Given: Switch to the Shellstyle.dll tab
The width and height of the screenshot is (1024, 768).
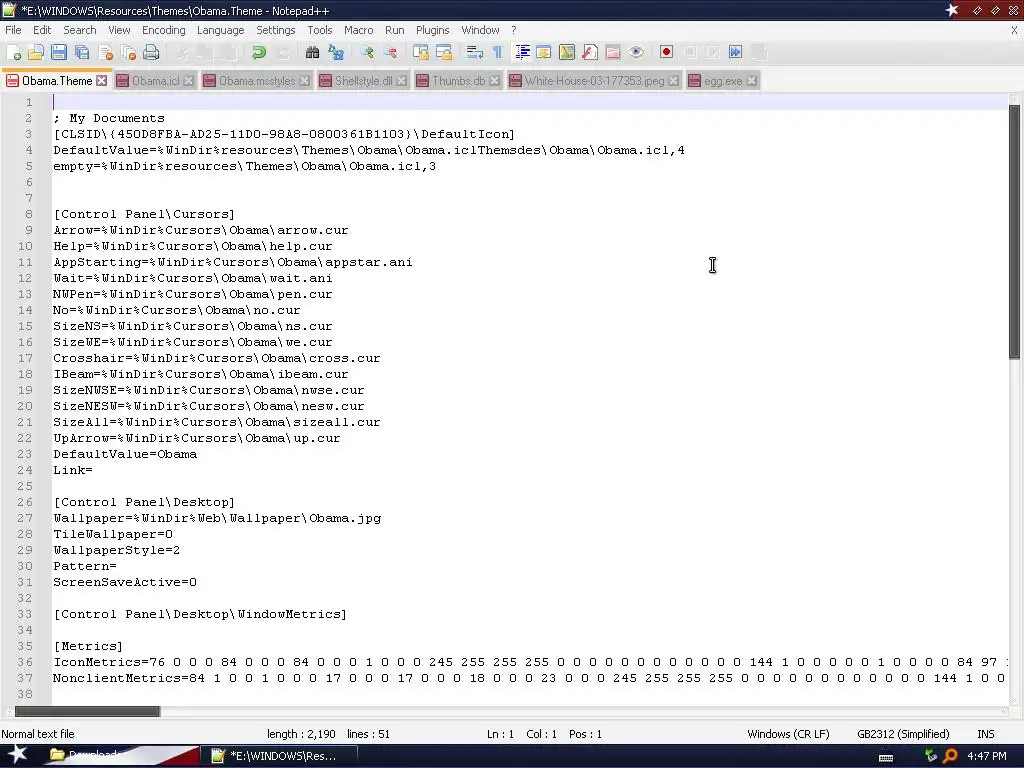Looking at the screenshot, I should (x=363, y=81).
